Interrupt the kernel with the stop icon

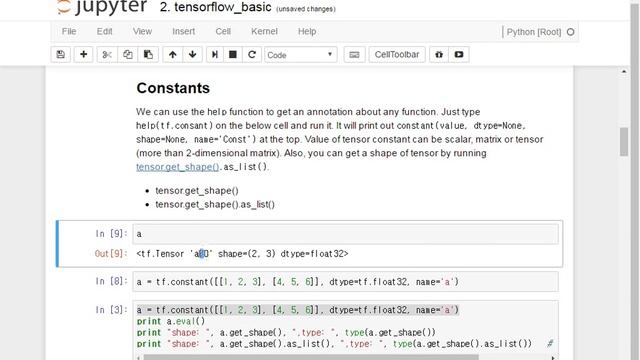pyautogui.click(x=233, y=54)
